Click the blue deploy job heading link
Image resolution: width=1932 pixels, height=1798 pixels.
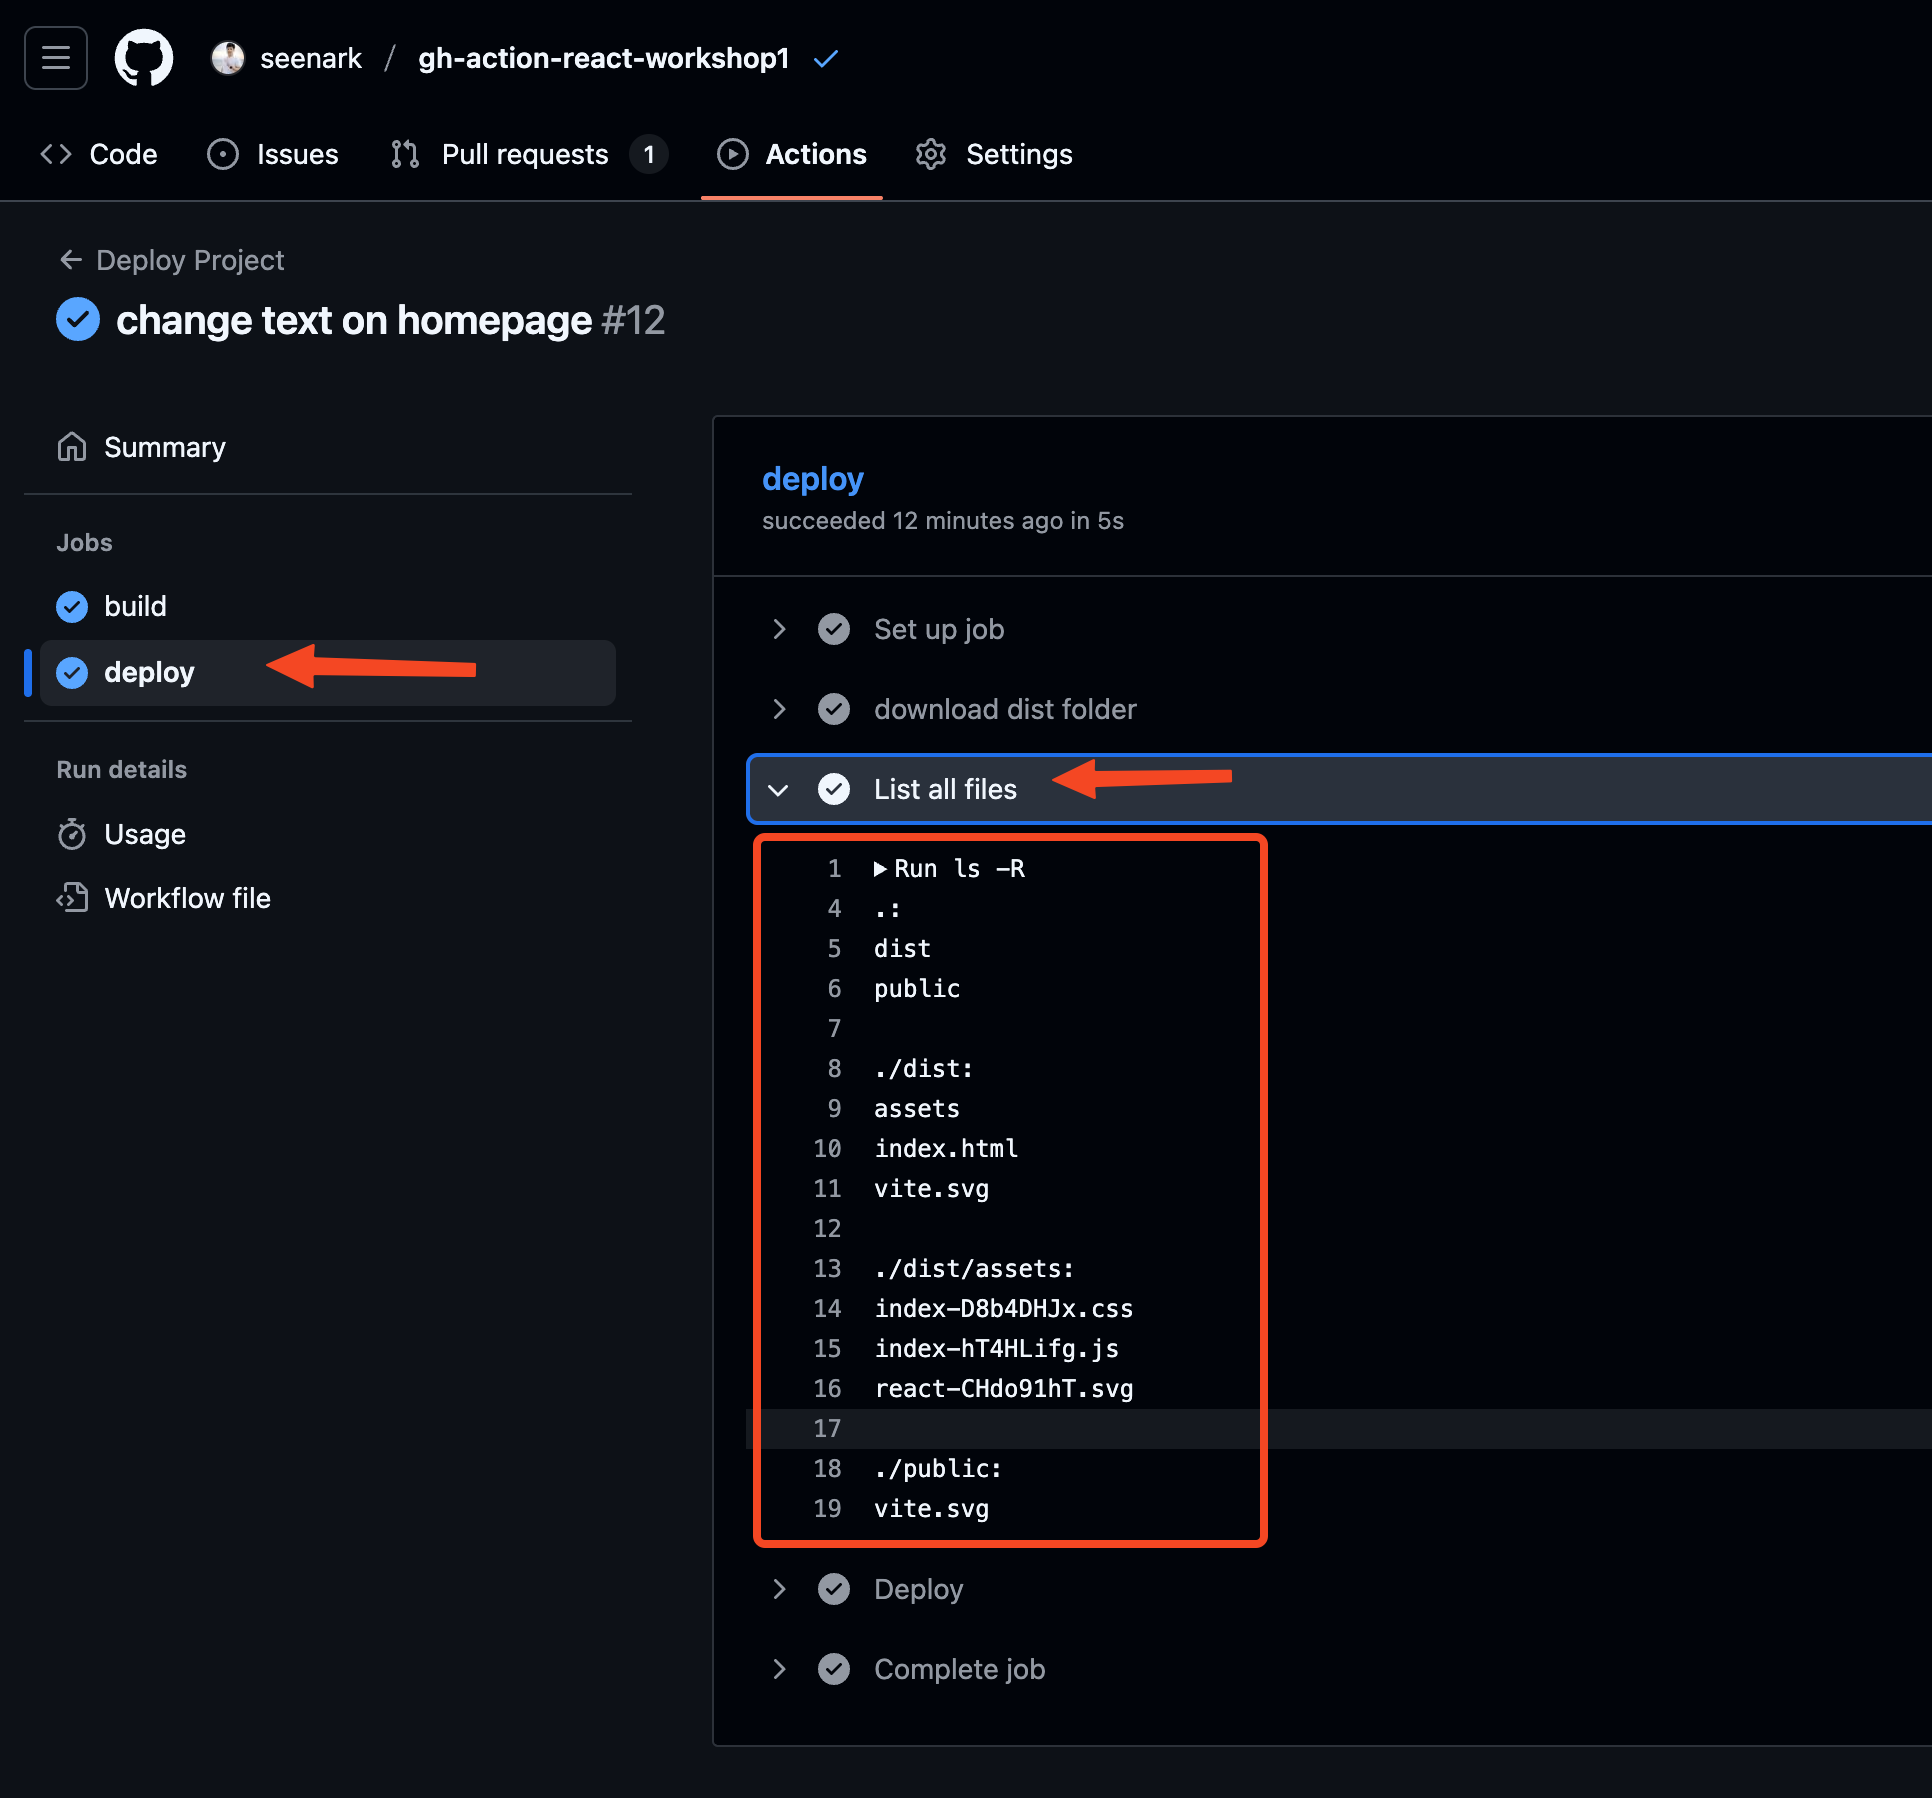tap(812, 478)
